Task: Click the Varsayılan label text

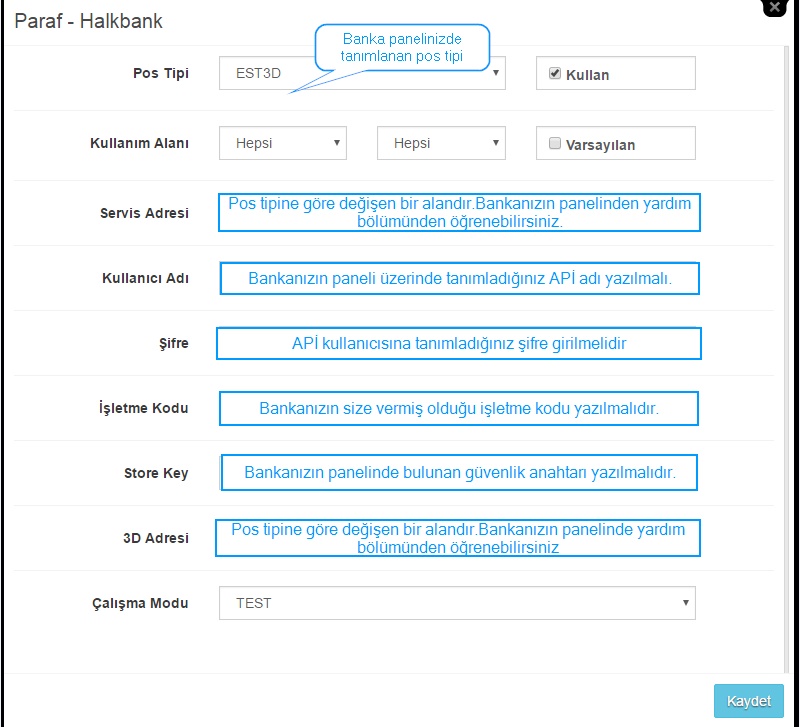Action: tap(600, 145)
